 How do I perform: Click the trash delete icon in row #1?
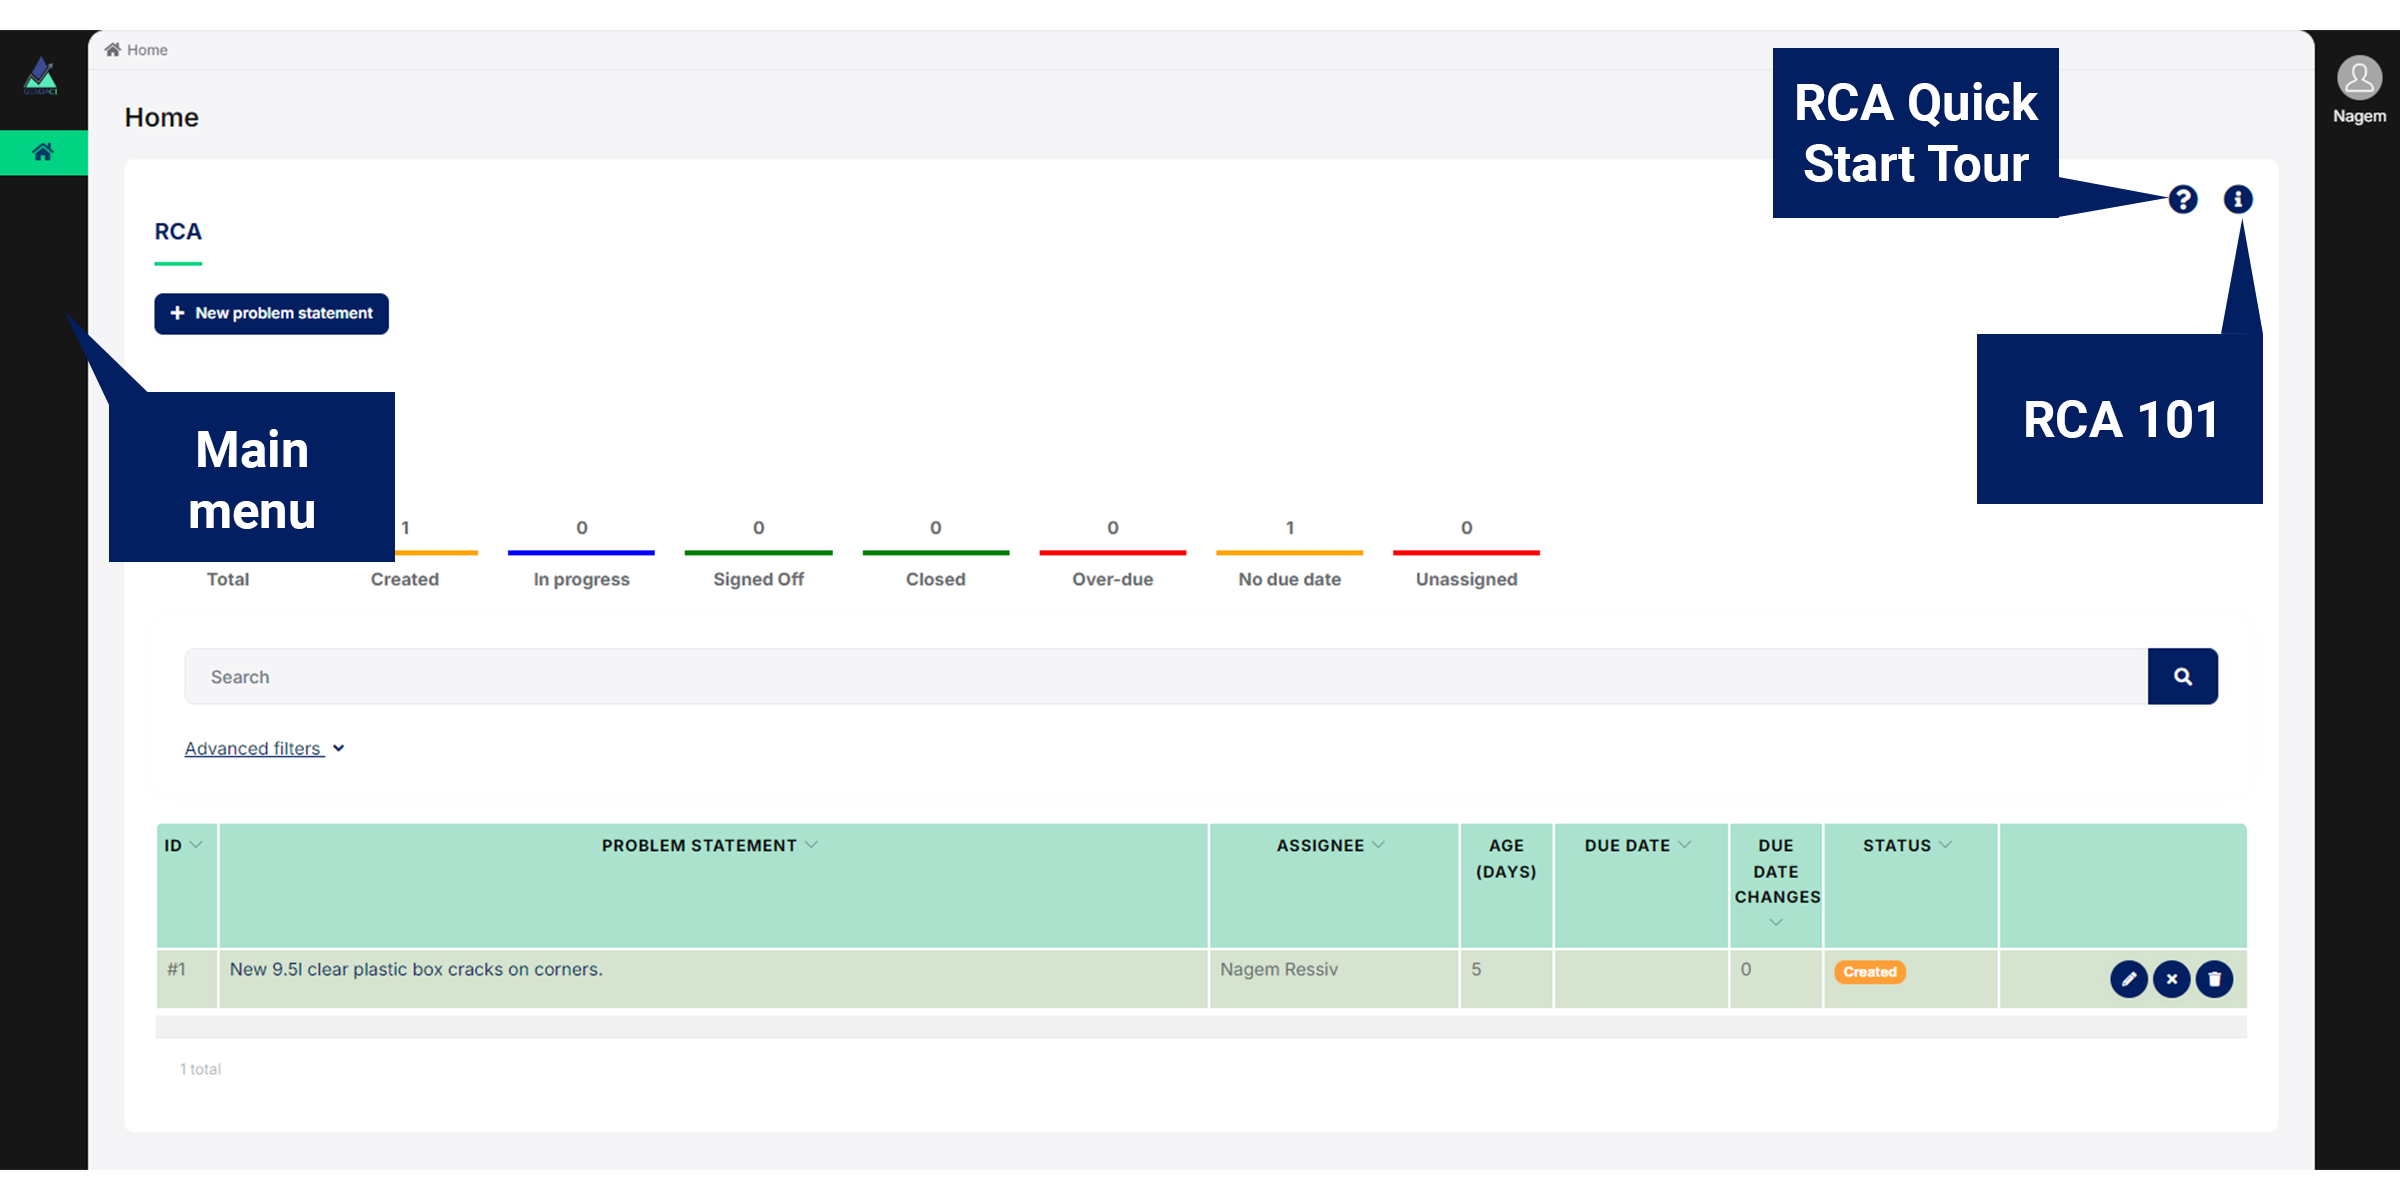[2214, 979]
